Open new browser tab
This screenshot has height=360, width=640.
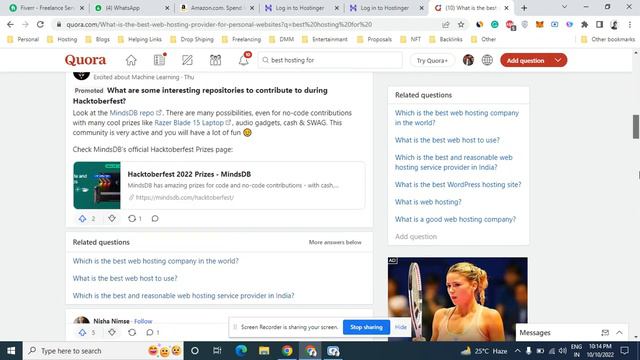click(x=524, y=8)
